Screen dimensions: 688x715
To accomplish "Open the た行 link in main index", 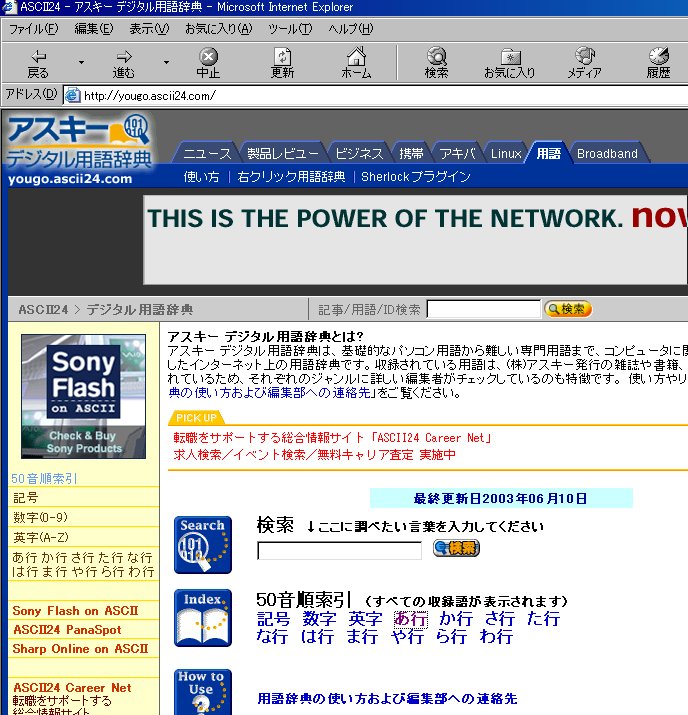I will (x=543, y=619).
